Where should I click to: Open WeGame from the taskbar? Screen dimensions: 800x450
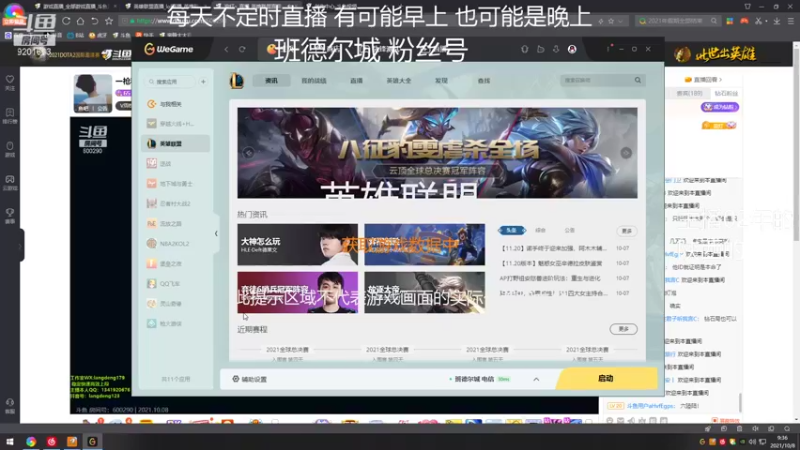[x=92, y=441]
